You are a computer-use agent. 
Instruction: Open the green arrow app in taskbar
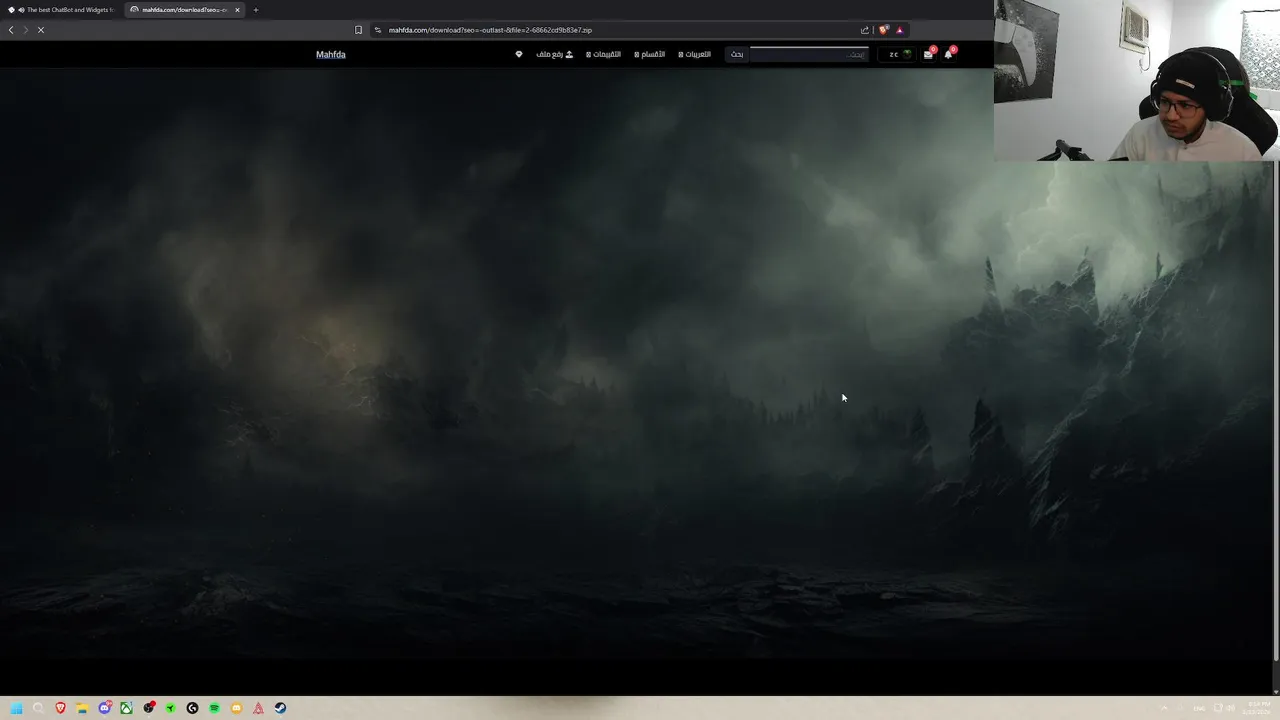coord(170,708)
